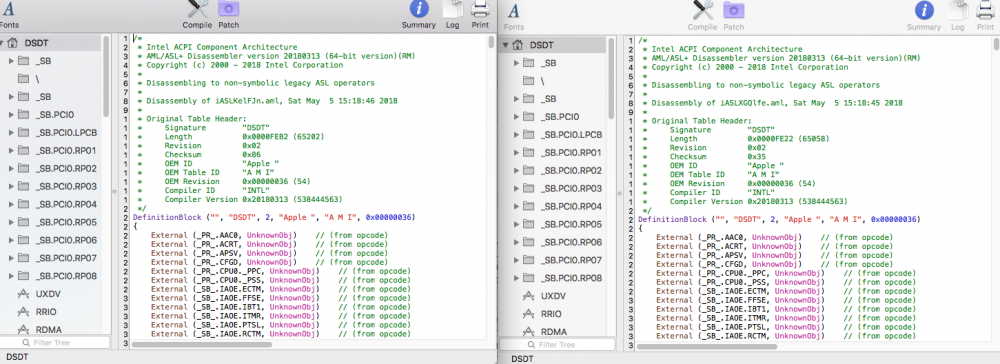The width and height of the screenshot is (1000, 364).
Task: Click DefinitionBlock line in right editor
Action: 779,219
